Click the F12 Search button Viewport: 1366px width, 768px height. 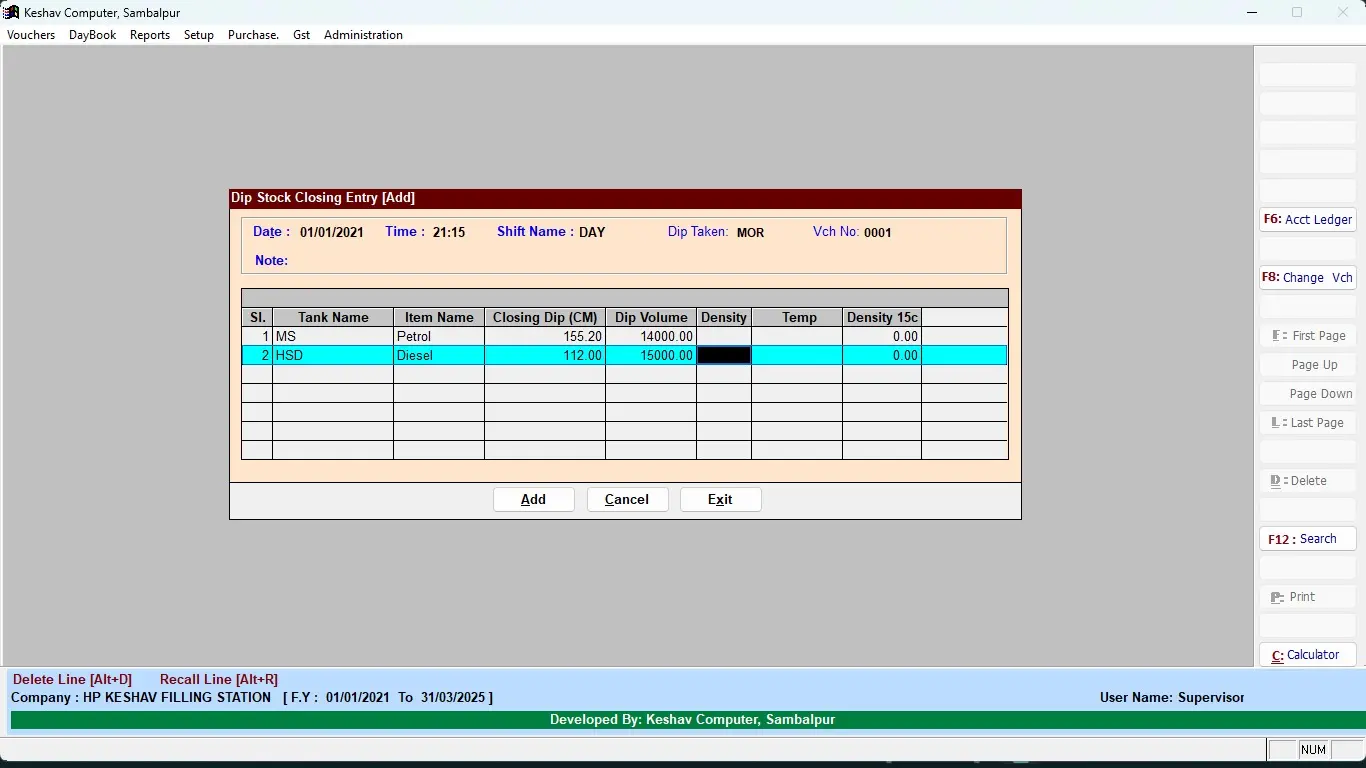(x=1308, y=538)
